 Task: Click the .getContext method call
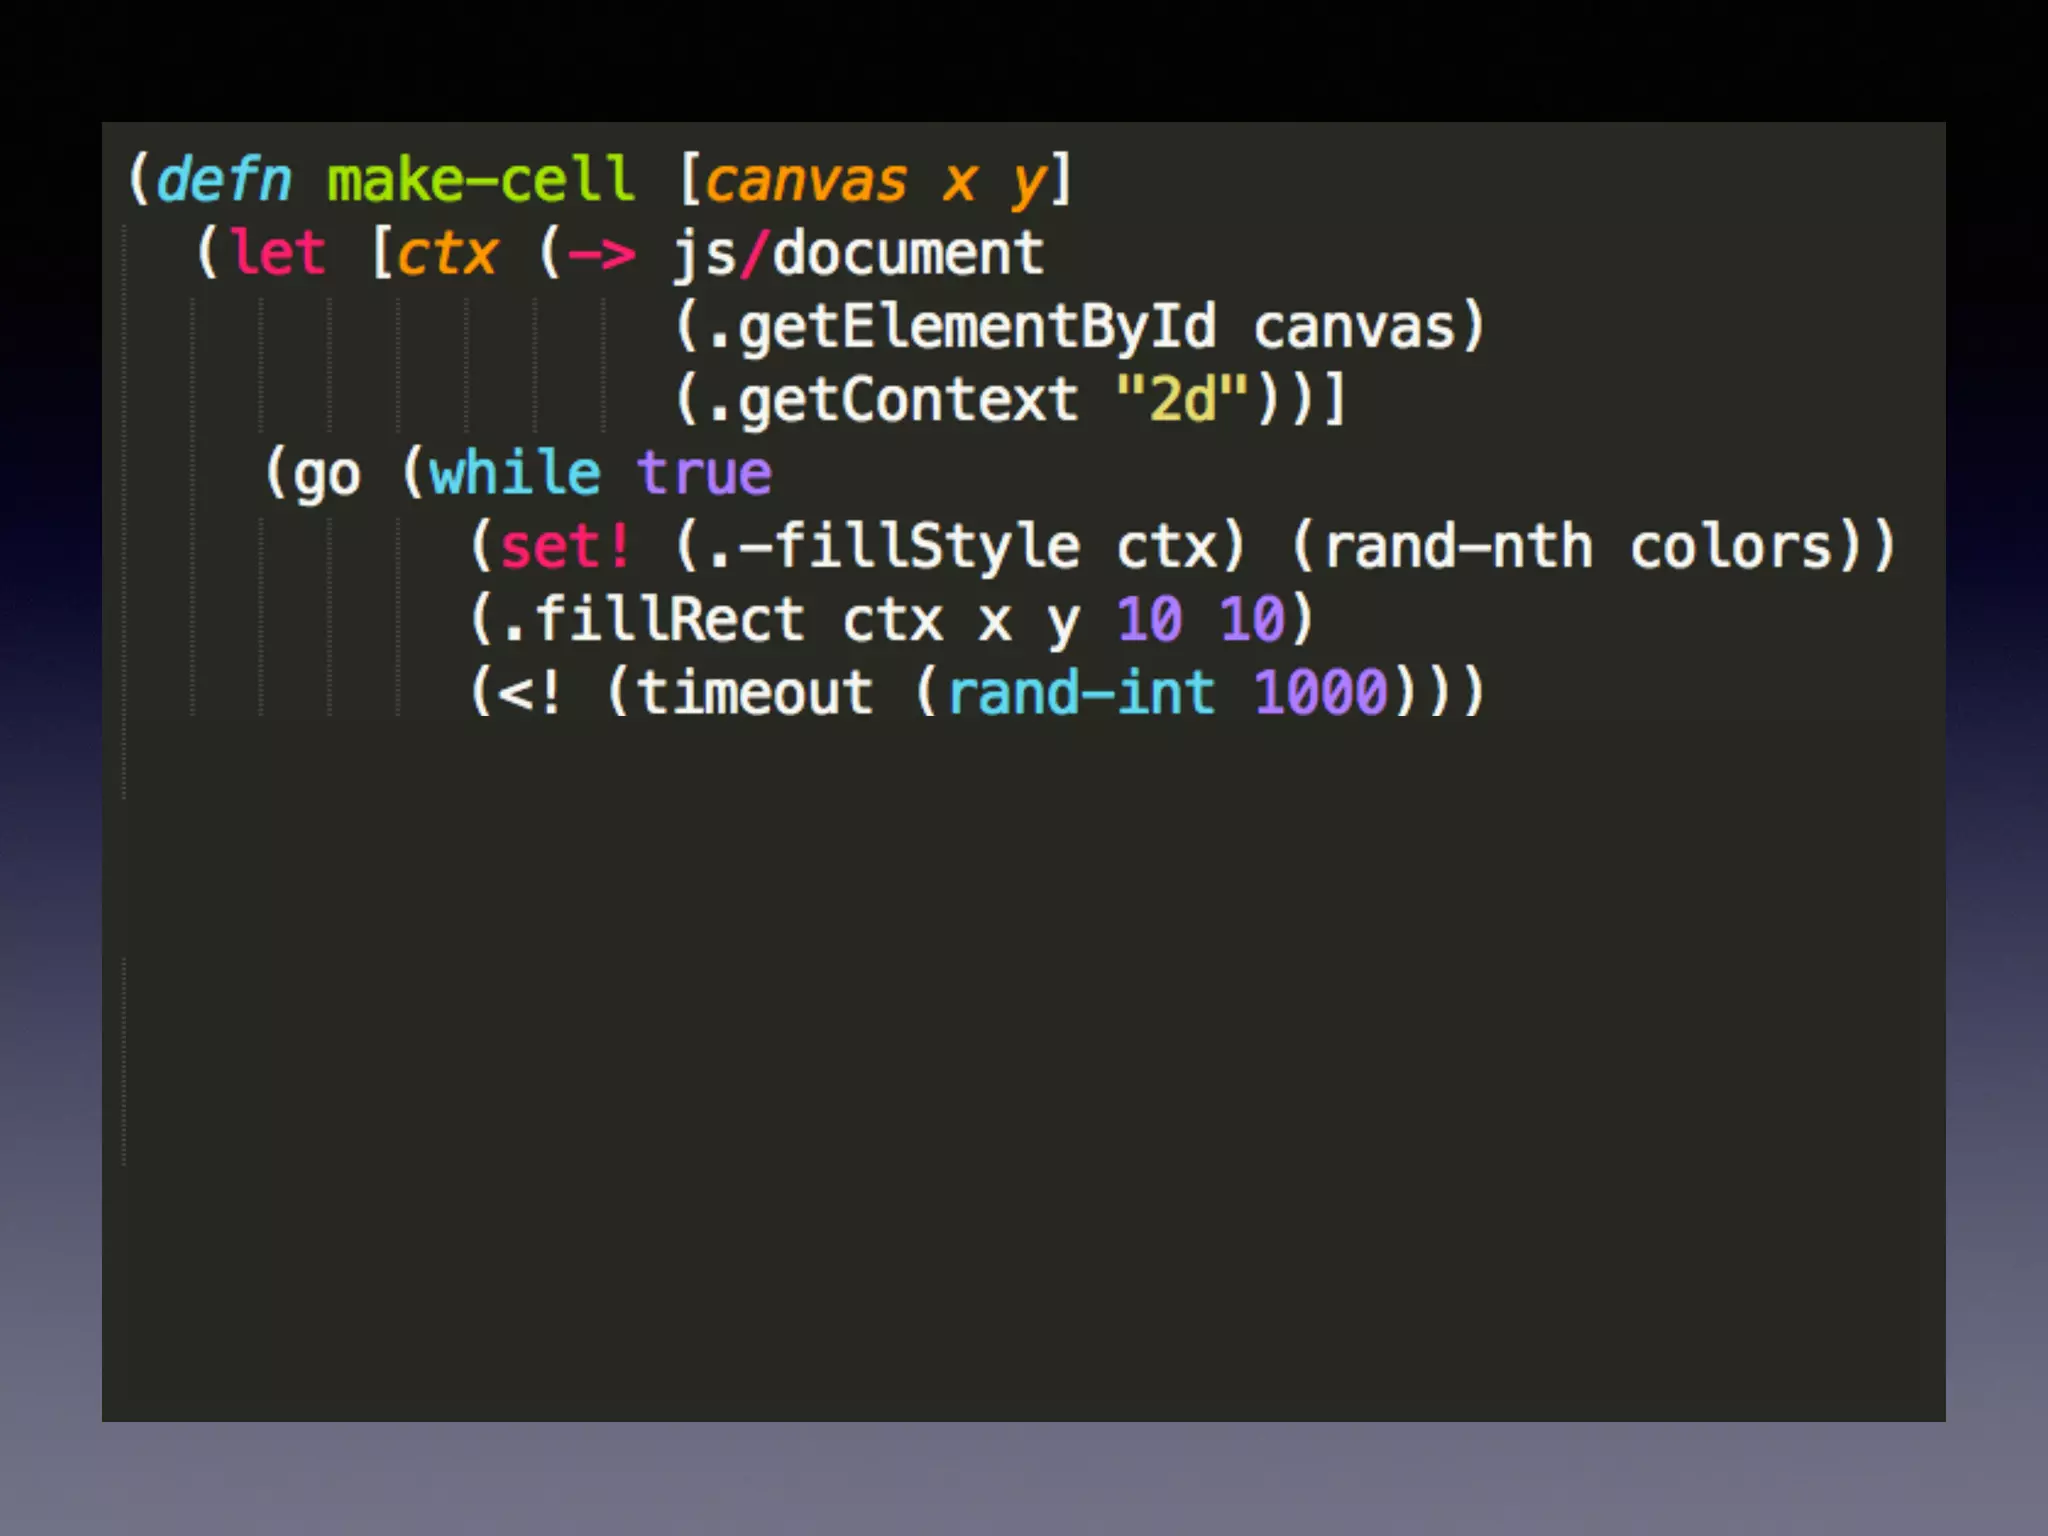(892, 400)
